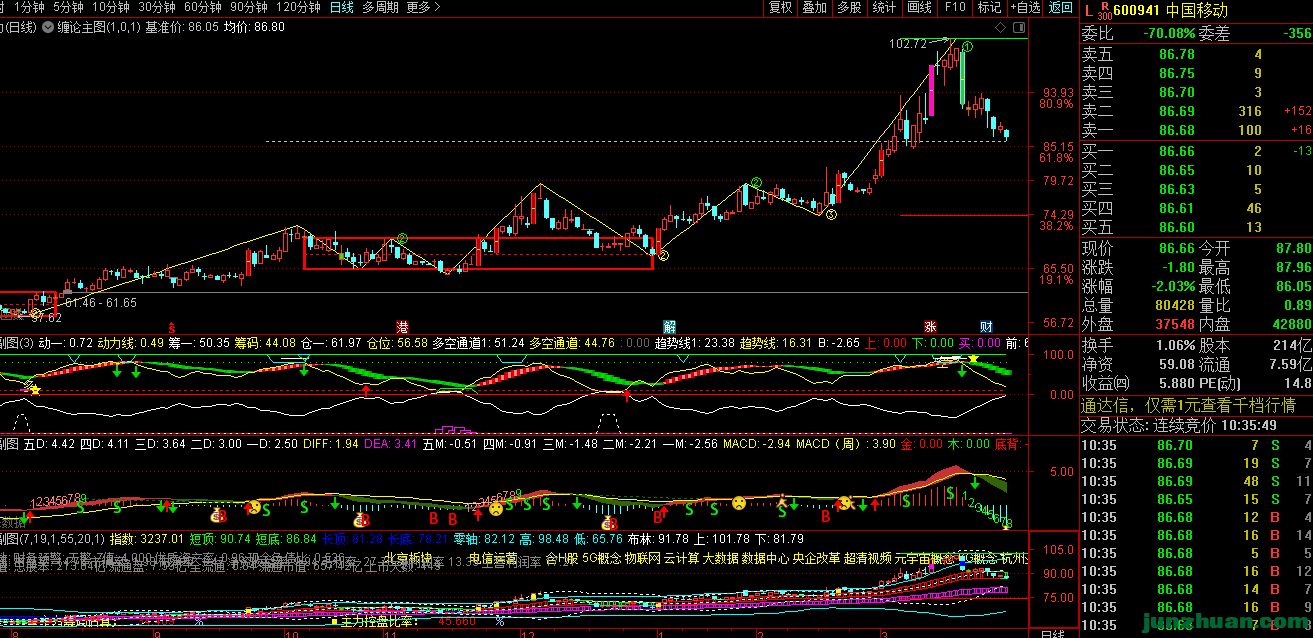Activate the 画线 drawing tool button
Image resolution: width=1313 pixels, height=638 pixels.
click(x=919, y=7)
